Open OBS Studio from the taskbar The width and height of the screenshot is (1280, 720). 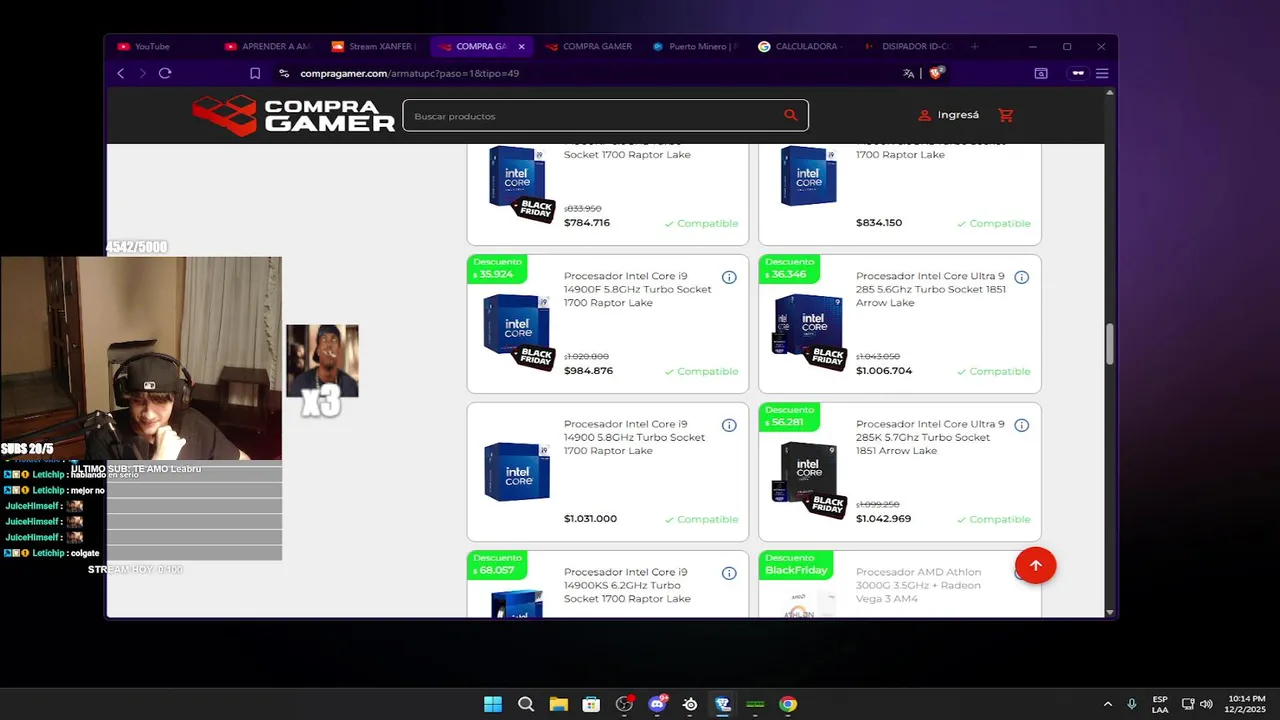(x=624, y=704)
